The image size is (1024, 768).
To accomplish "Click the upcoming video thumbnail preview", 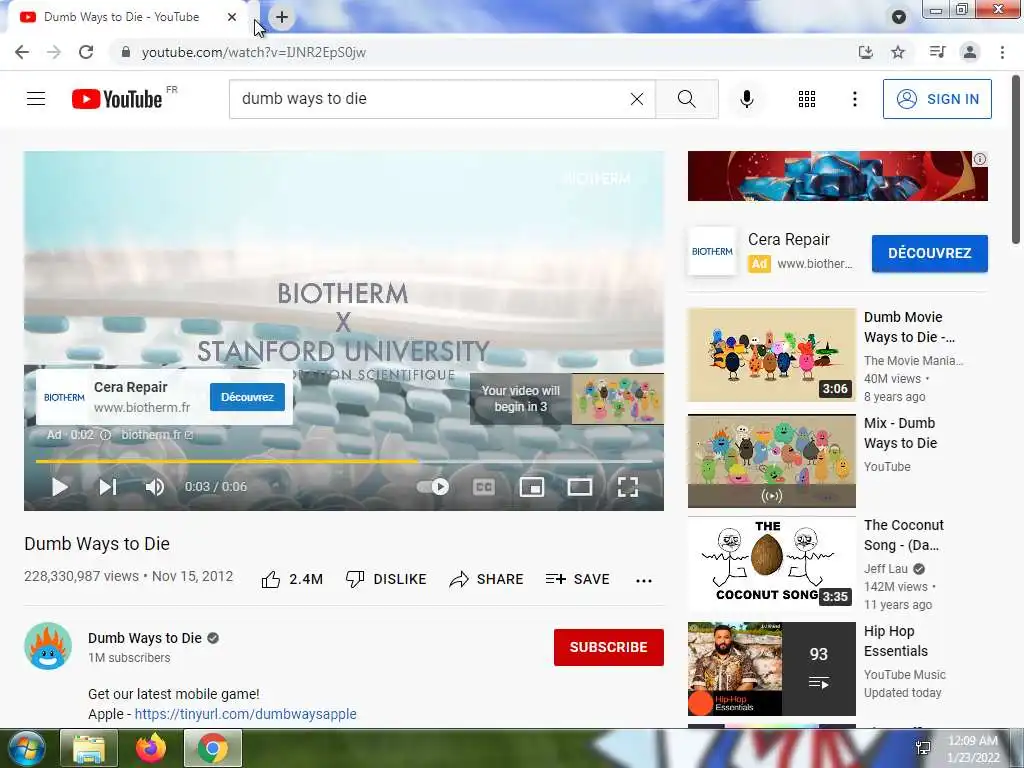I will (618, 399).
